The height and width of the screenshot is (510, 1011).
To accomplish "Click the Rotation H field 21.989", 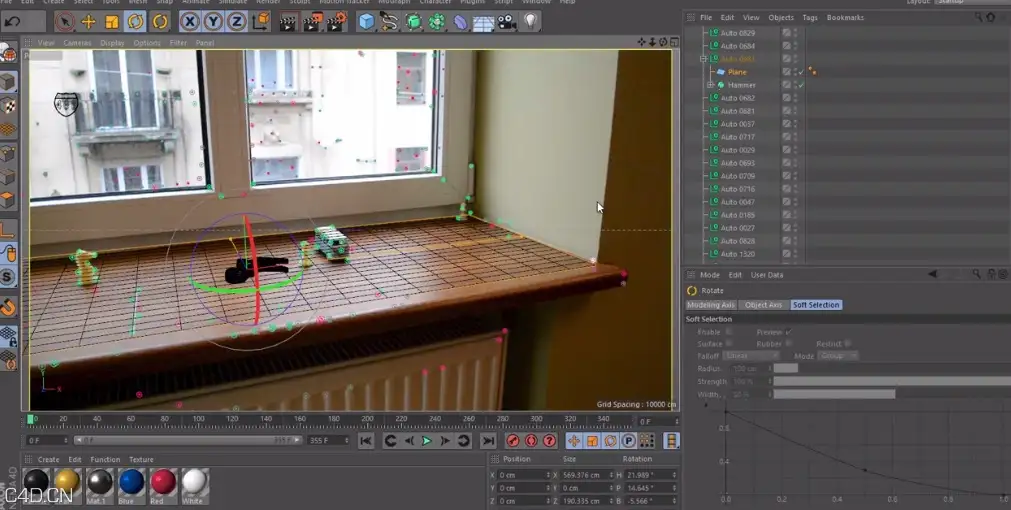I will [651, 475].
